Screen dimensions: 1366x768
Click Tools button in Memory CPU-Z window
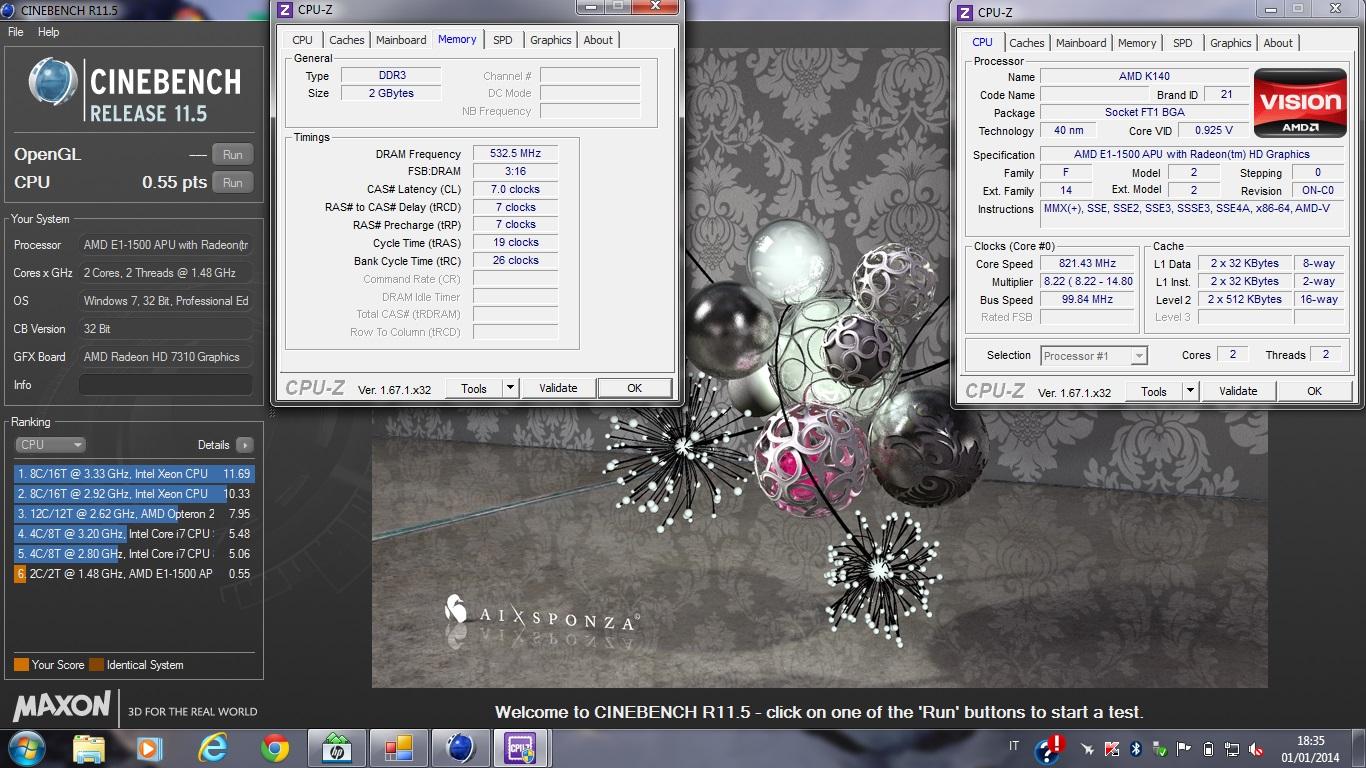click(x=474, y=388)
